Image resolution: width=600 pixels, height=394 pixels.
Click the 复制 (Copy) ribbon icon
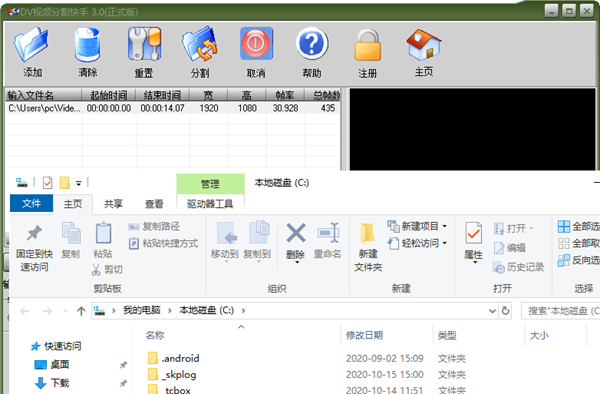point(71,233)
